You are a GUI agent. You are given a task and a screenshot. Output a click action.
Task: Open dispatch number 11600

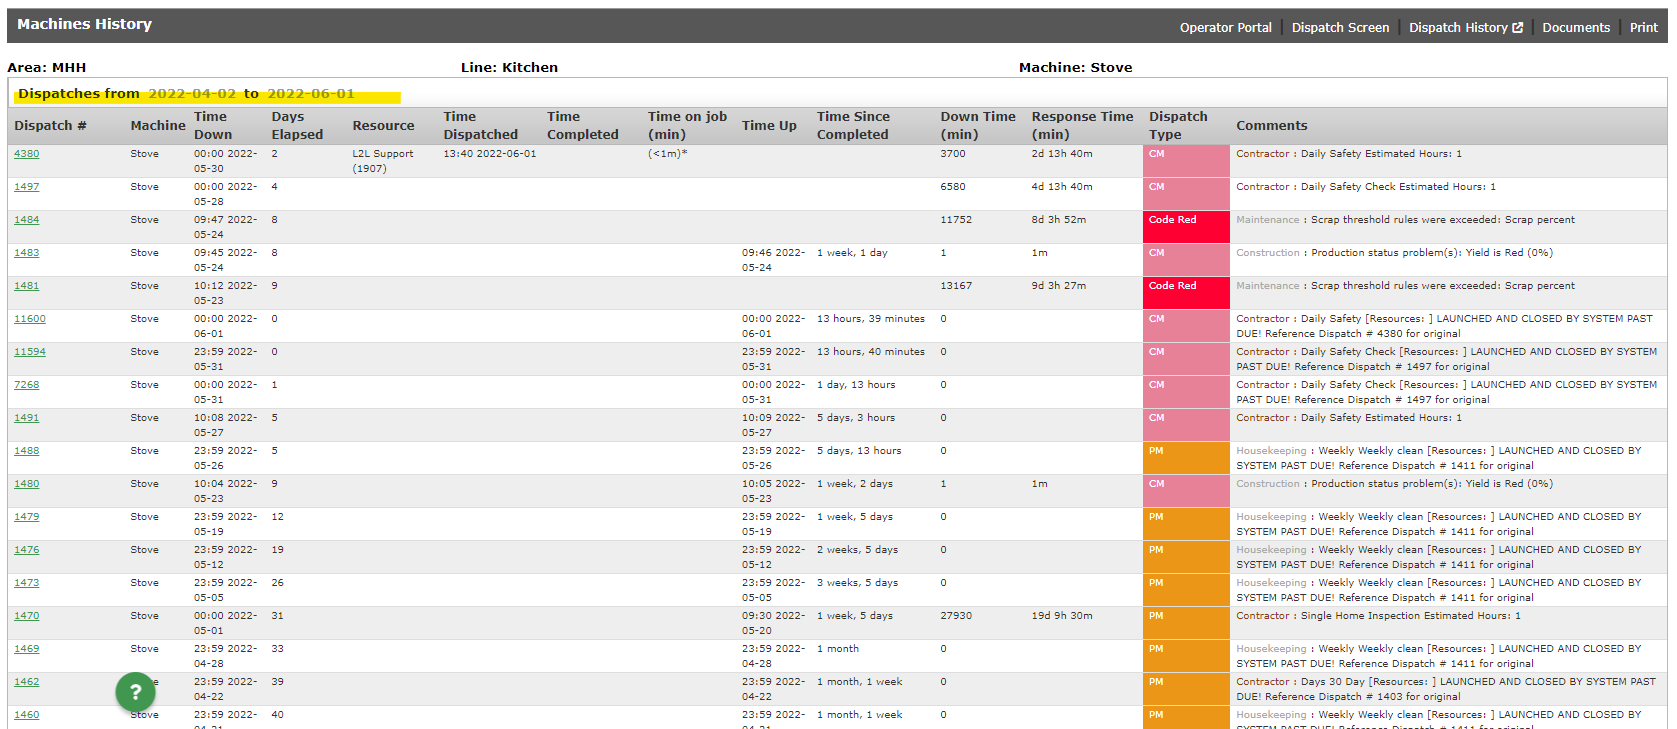[30, 319]
